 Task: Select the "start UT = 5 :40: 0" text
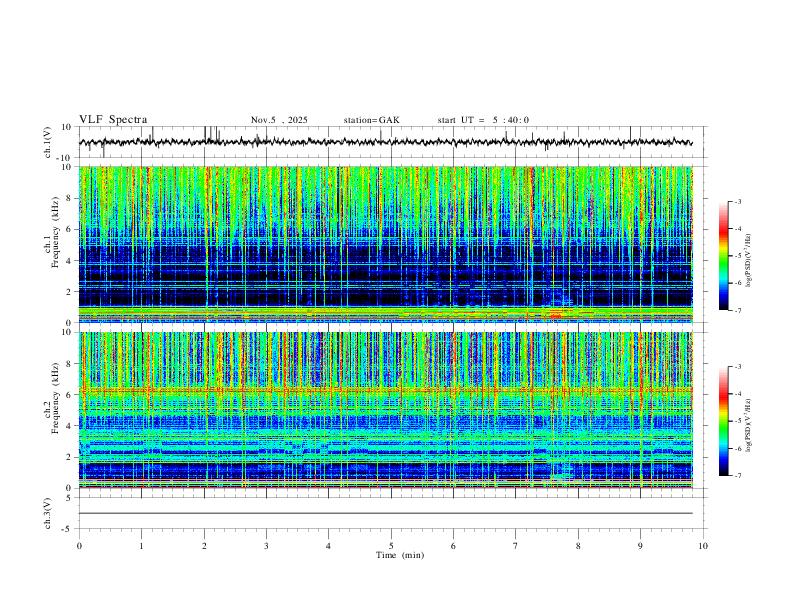[483, 120]
